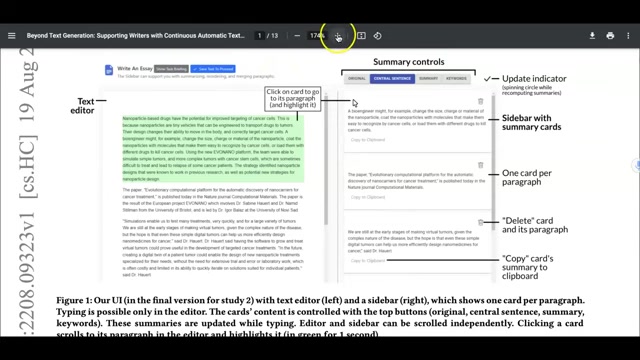
Task: Download the PDF file
Action: pyautogui.click(x=592, y=36)
